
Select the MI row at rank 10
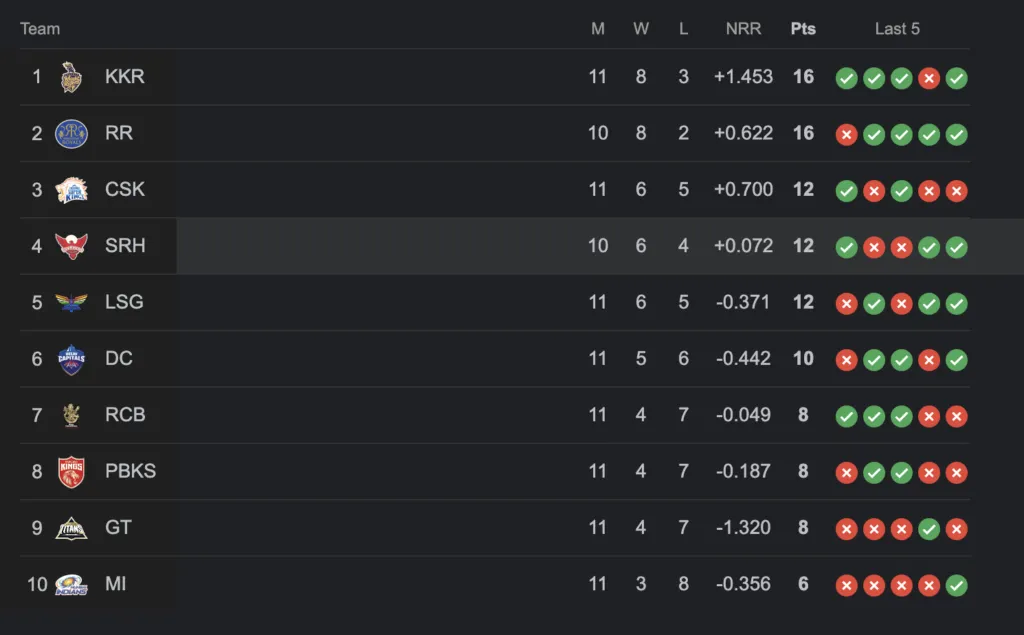[x=495, y=584]
